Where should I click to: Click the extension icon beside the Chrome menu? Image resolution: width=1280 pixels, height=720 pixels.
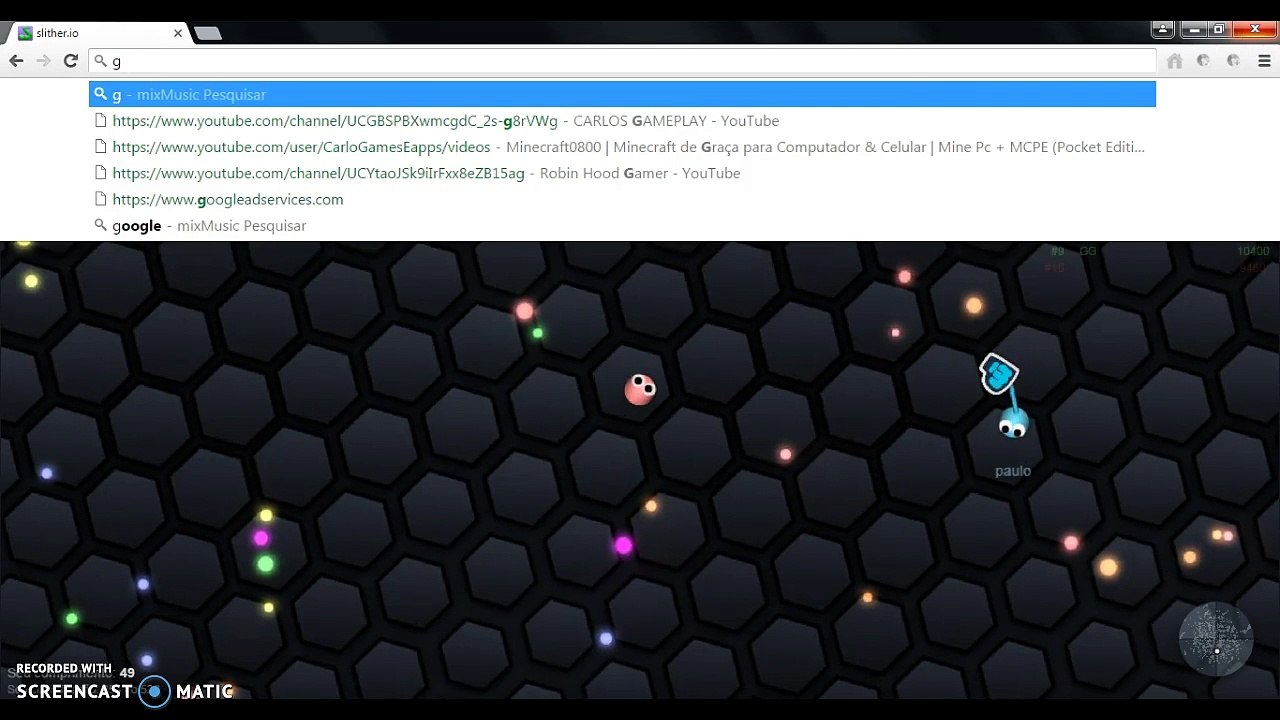point(1234,61)
